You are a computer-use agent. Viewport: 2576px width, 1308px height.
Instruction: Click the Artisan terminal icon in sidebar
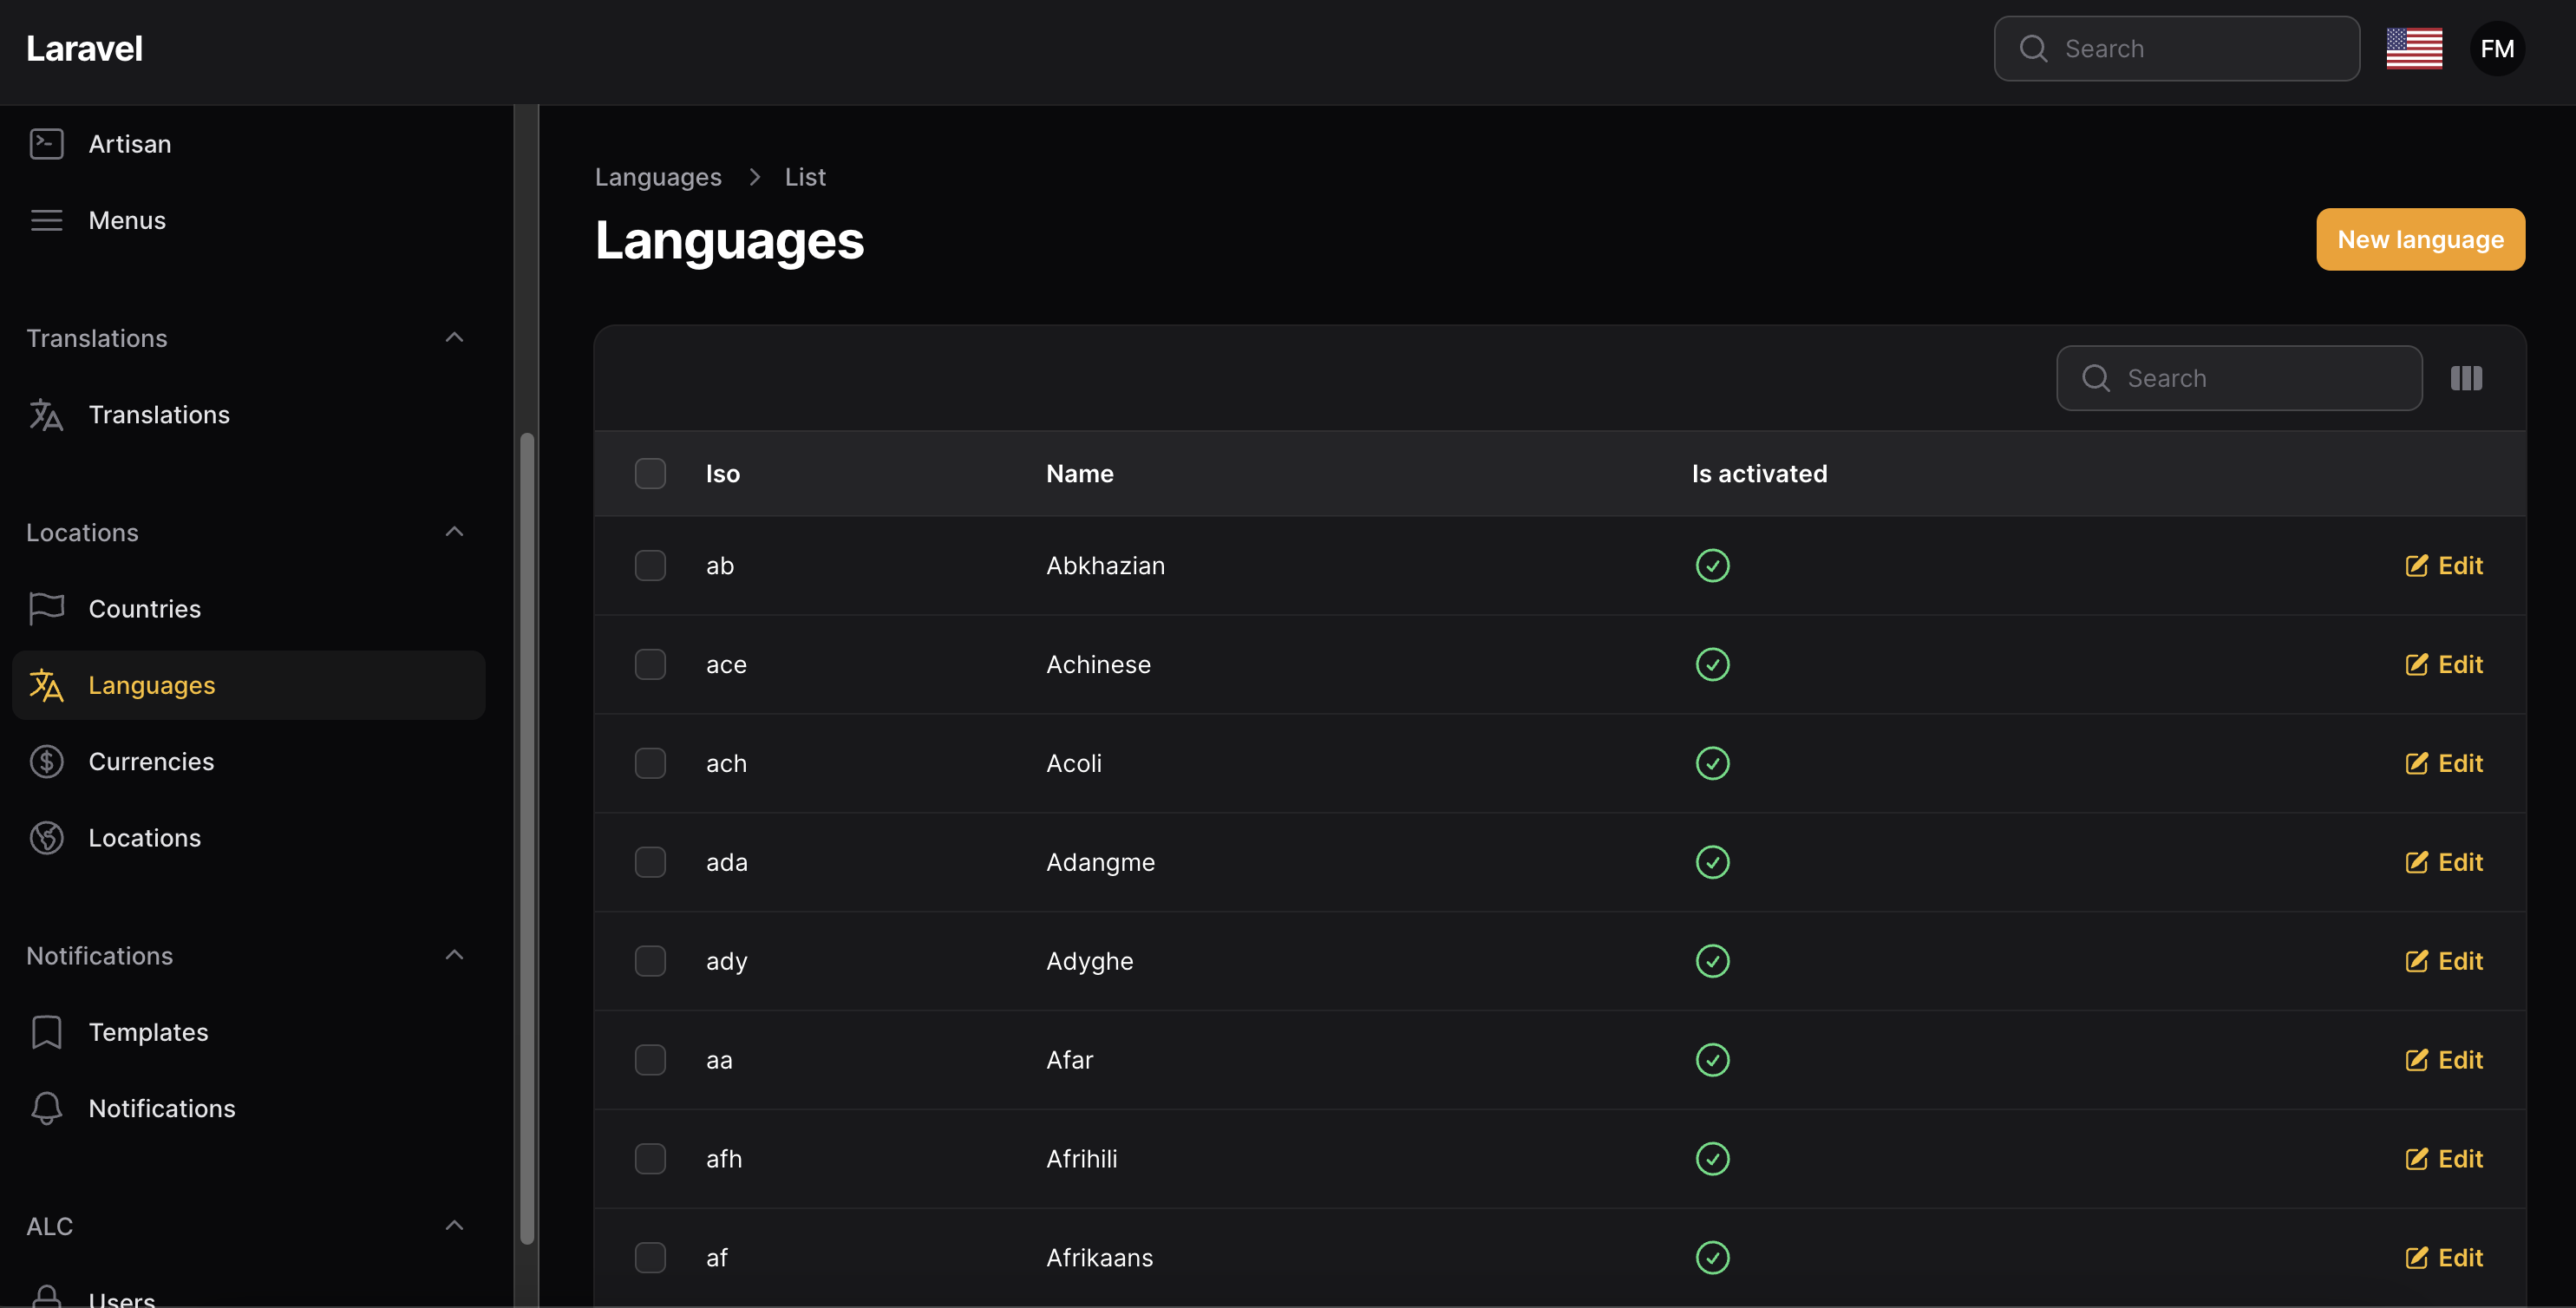(46, 144)
